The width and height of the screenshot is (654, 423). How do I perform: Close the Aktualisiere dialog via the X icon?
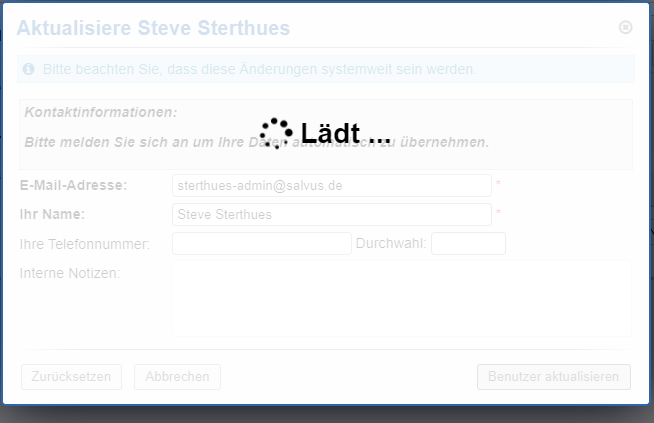point(626,28)
